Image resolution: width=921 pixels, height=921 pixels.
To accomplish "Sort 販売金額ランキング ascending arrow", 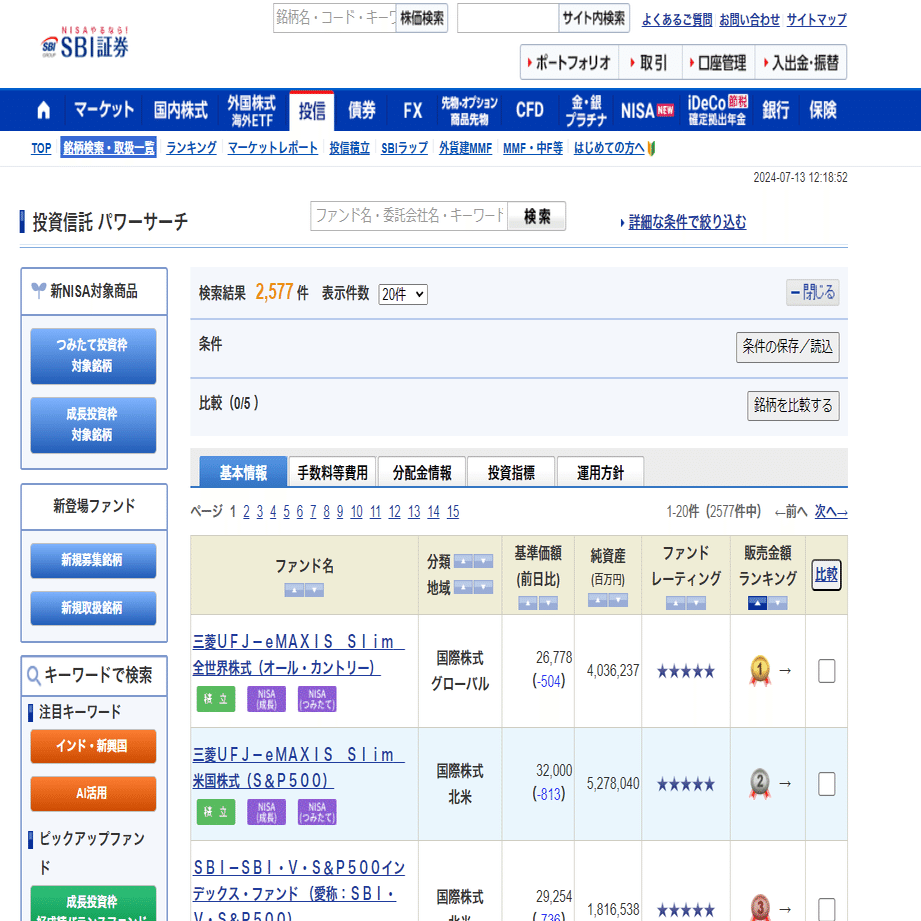I will click(x=757, y=603).
